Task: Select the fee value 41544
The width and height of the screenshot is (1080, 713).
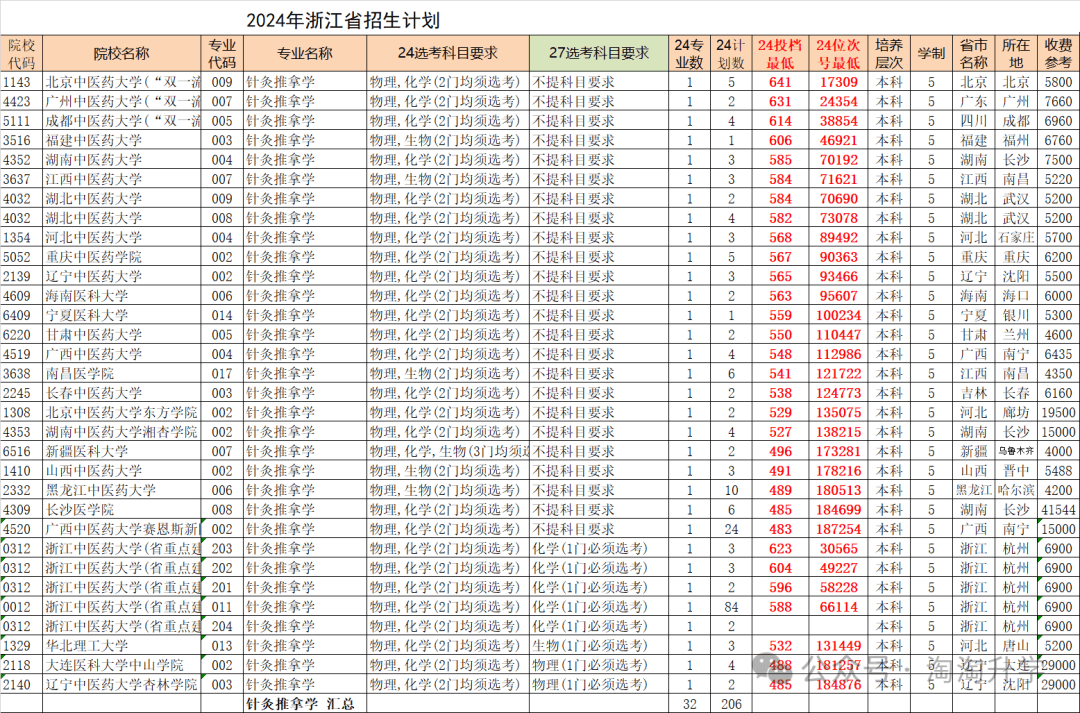Action: point(1059,510)
